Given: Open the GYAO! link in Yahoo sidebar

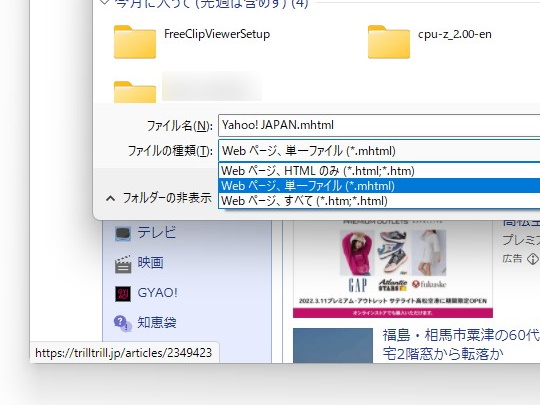Looking at the screenshot, I should coord(157,293).
